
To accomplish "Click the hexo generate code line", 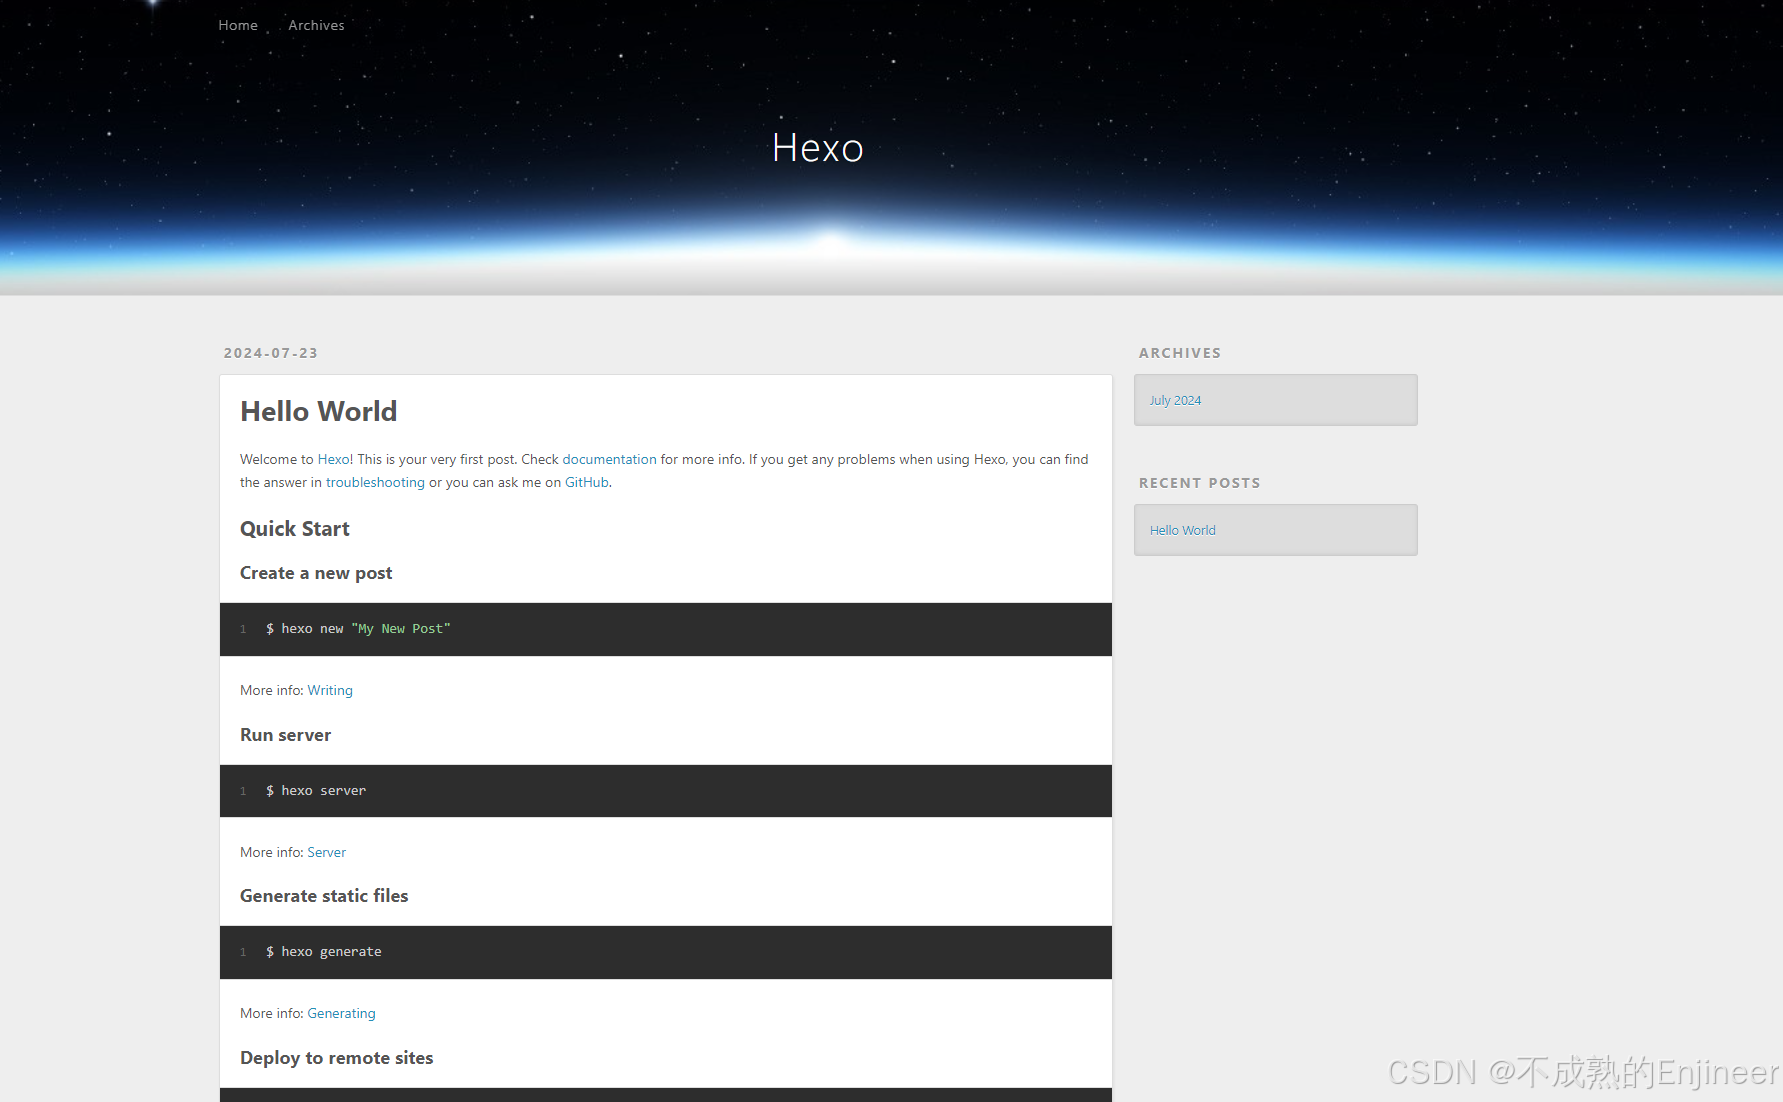I will tap(323, 952).
